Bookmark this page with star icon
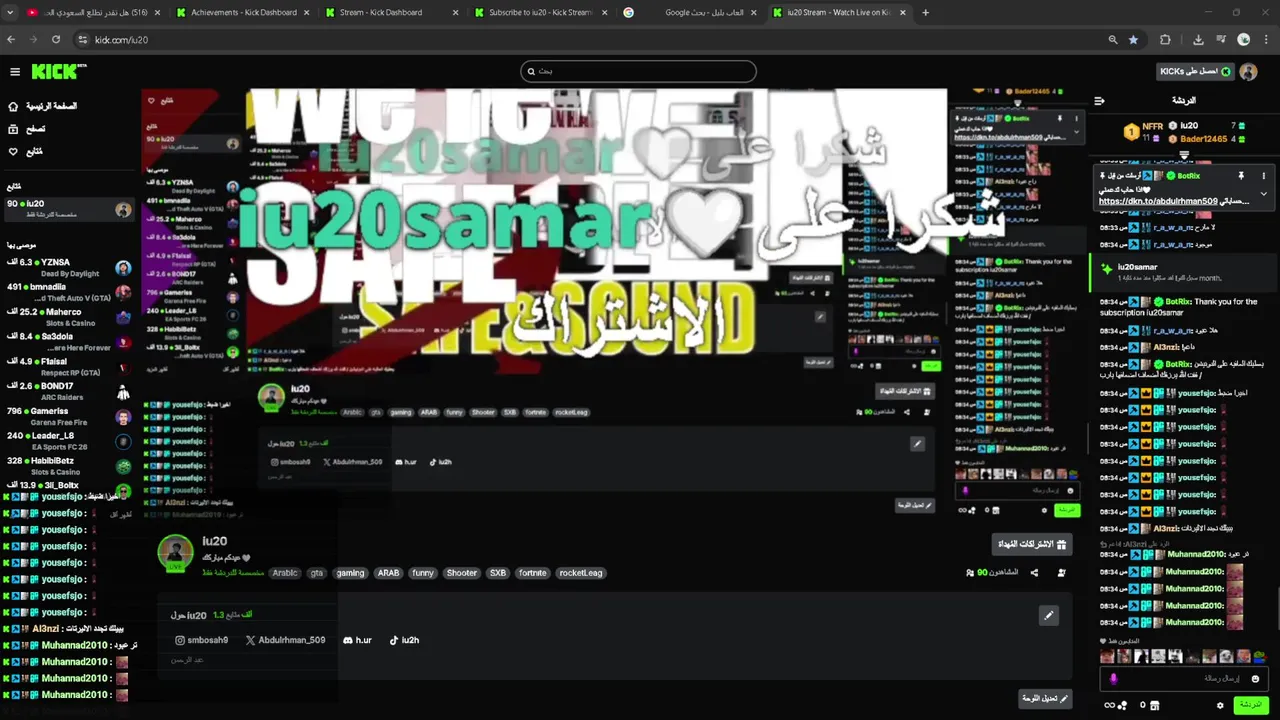Screen dimensions: 1280x720 pyautogui.click(x=1133, y=40)
